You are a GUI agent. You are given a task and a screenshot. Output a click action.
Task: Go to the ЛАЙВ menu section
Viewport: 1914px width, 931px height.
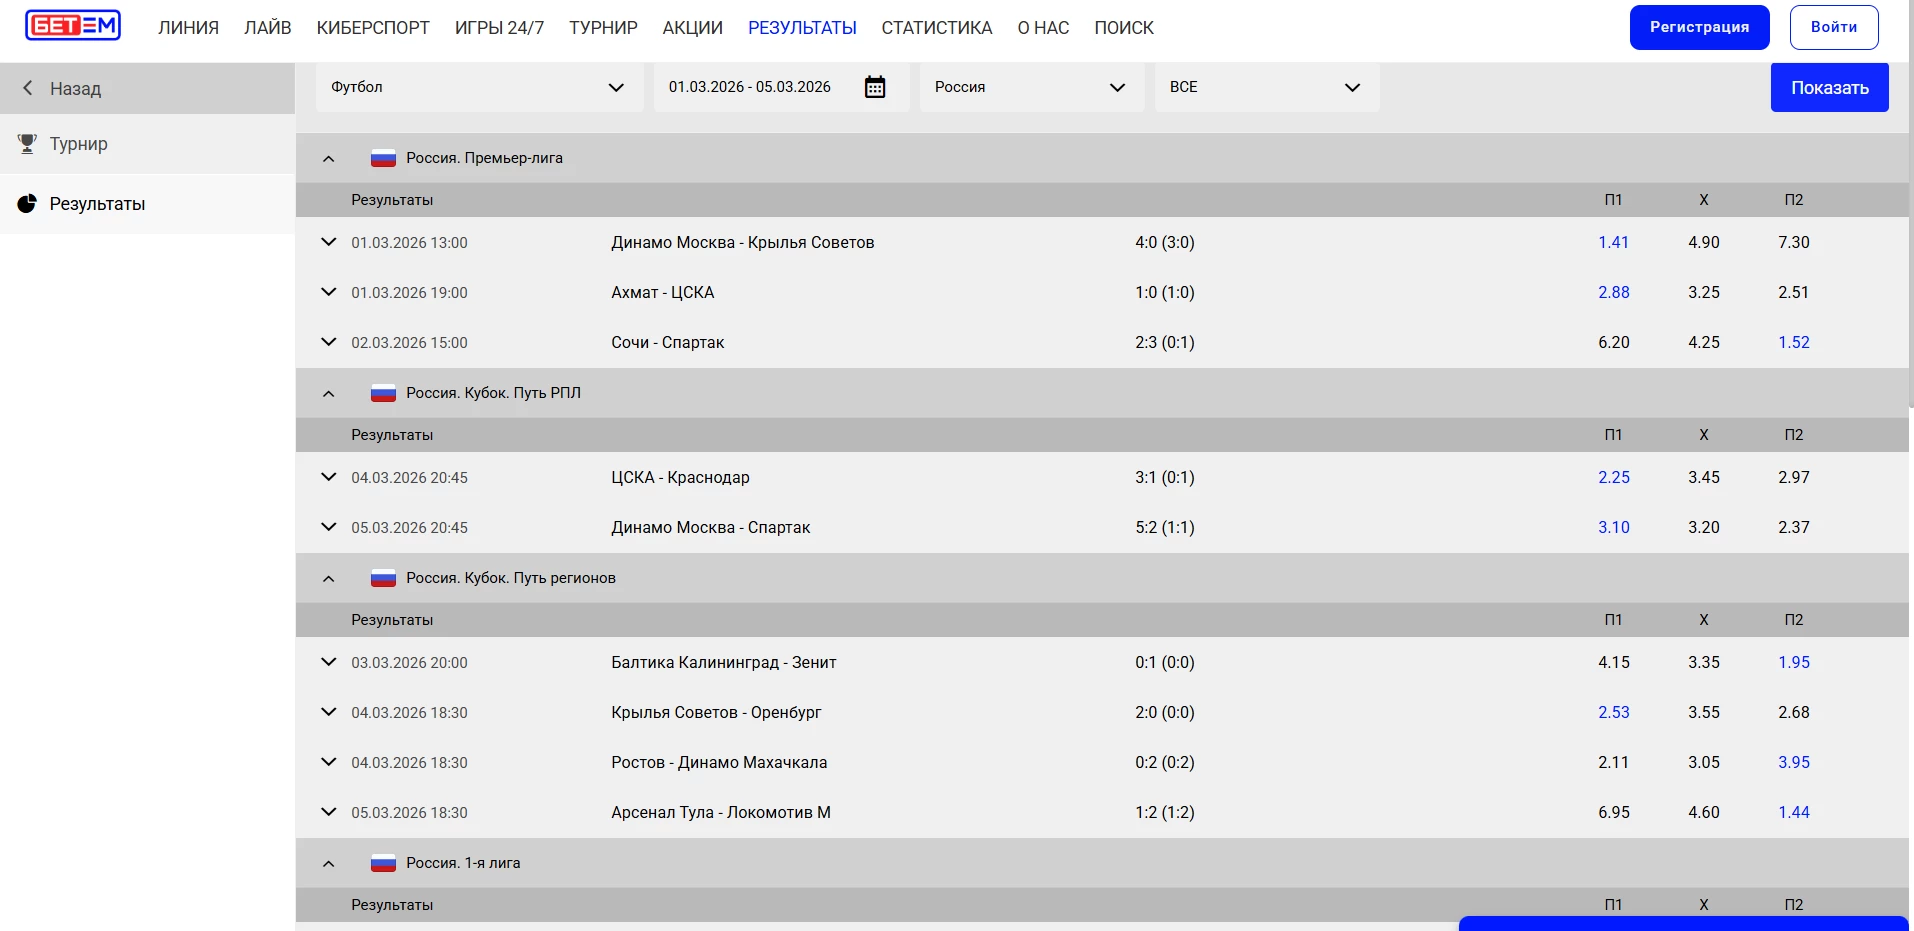(267, 28)
